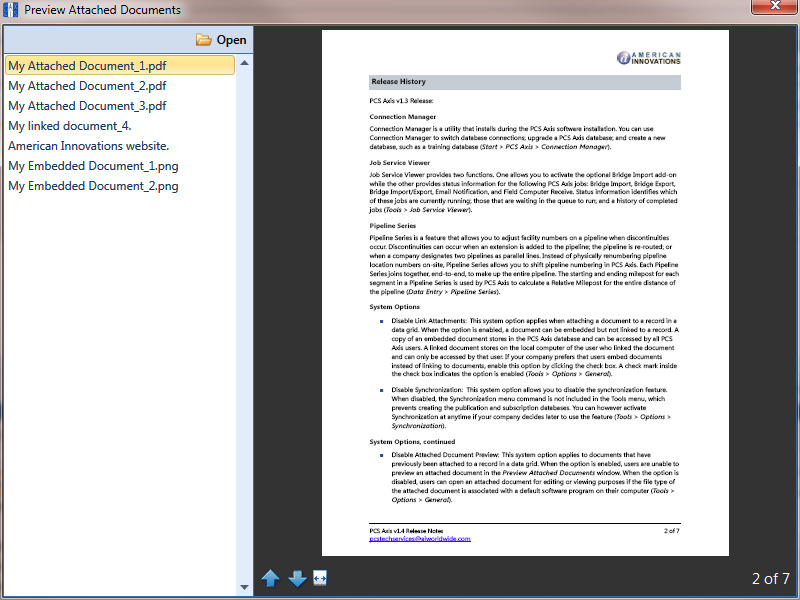Click the Open button with folder icon
Viewport: 800px width, 600px height.
[x=221, y=40]
